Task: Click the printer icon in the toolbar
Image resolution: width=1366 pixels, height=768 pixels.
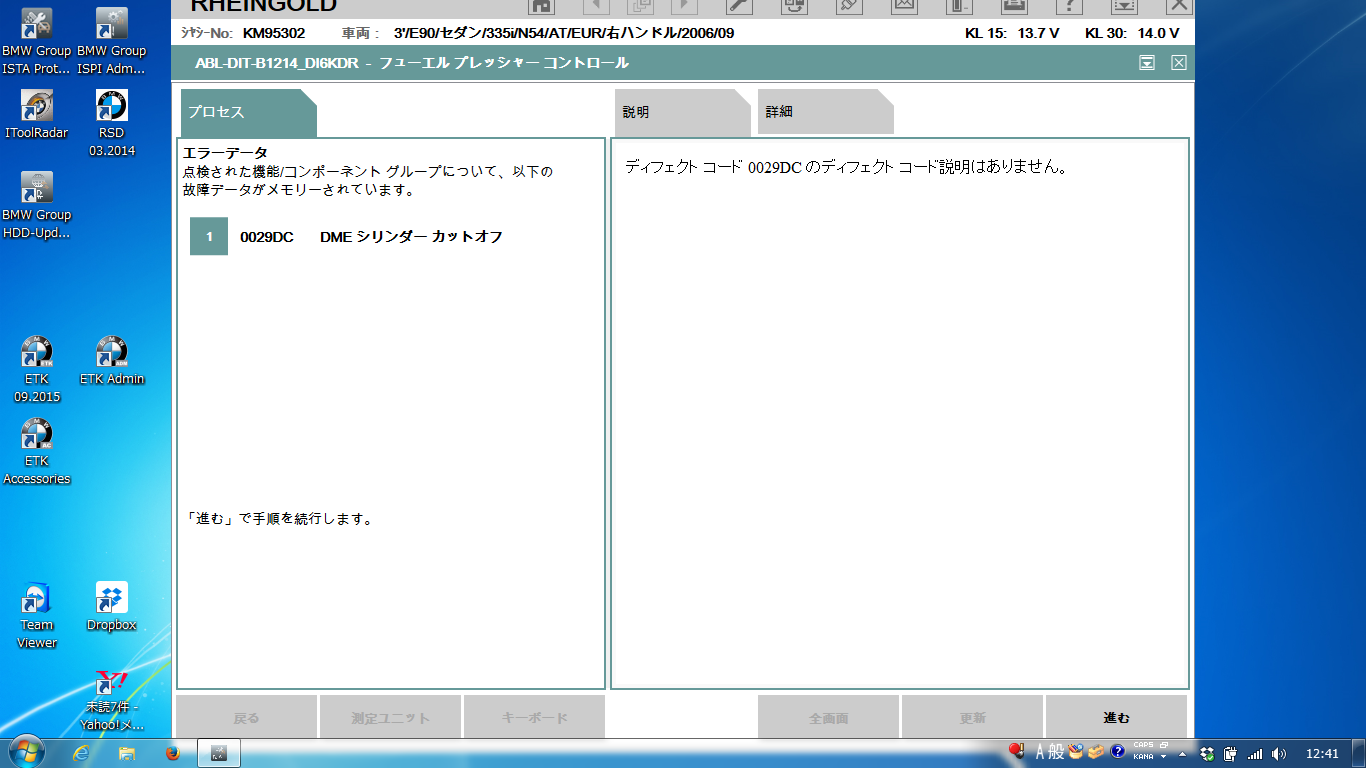Action: pyautogui.click(x=1014, y=6)
